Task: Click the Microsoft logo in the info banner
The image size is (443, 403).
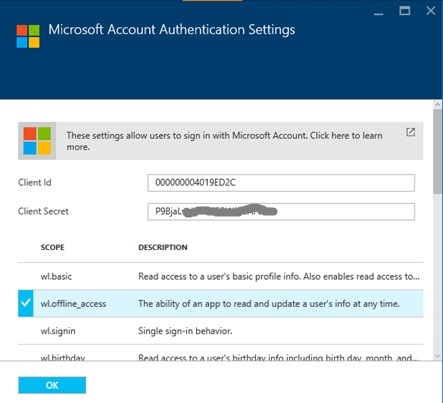Action: pyautogui.click(x=37, y=141)
